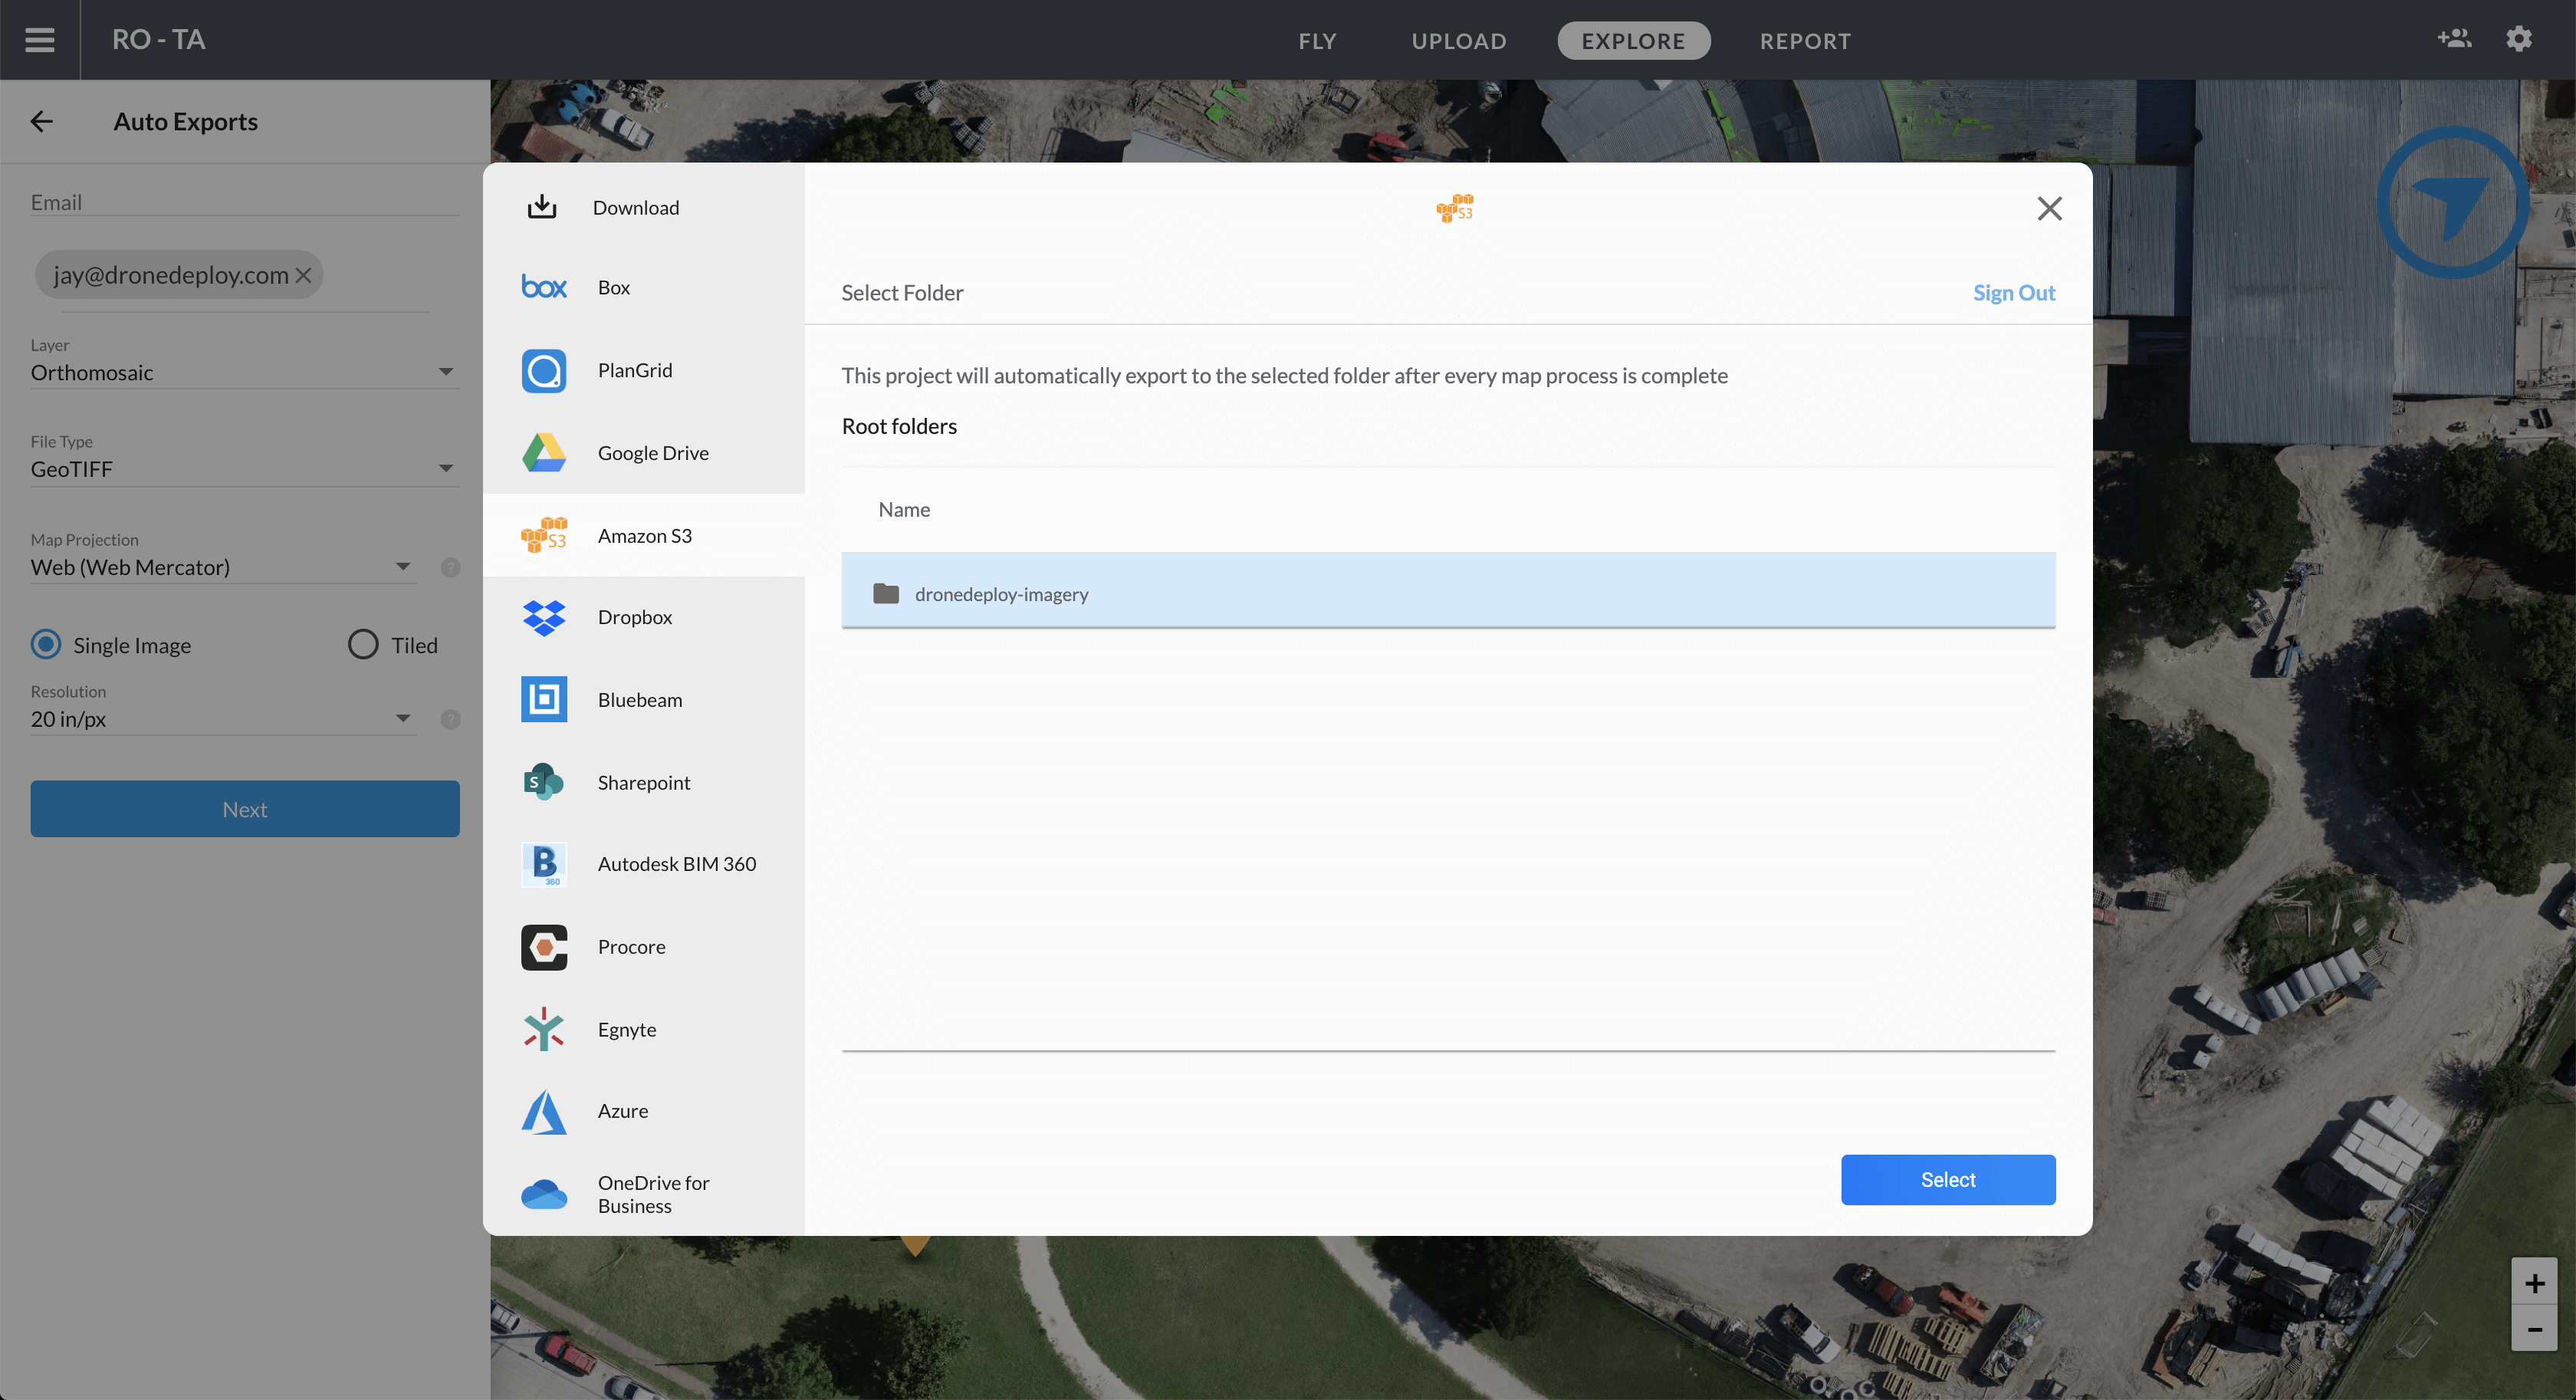The height and width of the screenshot is (1400, 2576).
Task: Click the map compass location icon
Action: pos(2452,202)
